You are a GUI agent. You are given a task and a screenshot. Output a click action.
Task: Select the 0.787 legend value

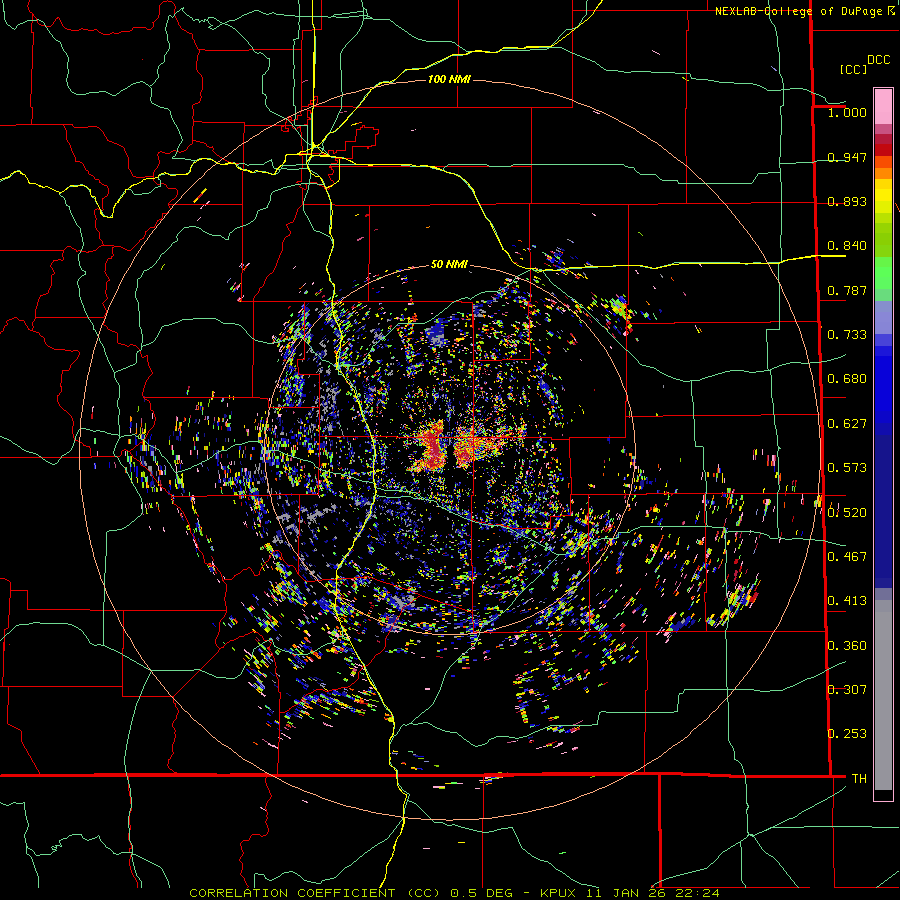847,290
